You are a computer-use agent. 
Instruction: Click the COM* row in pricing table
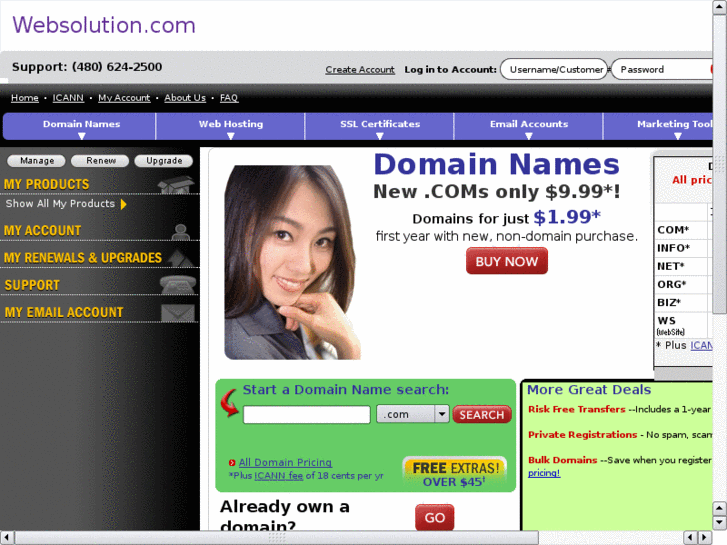click(x=682, y=230)
